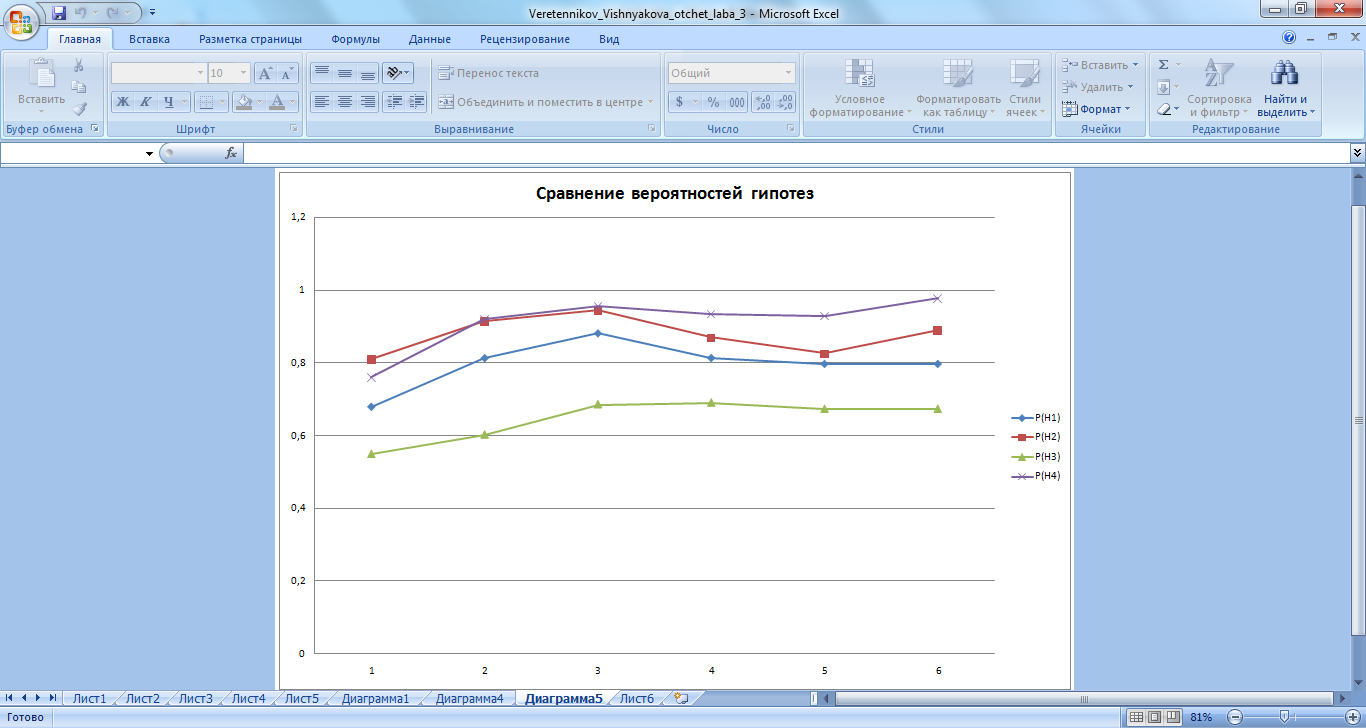This screenshot has height=728, width=1366.
Task: Copy the selection to clipboard
Action: pos(79,87)
